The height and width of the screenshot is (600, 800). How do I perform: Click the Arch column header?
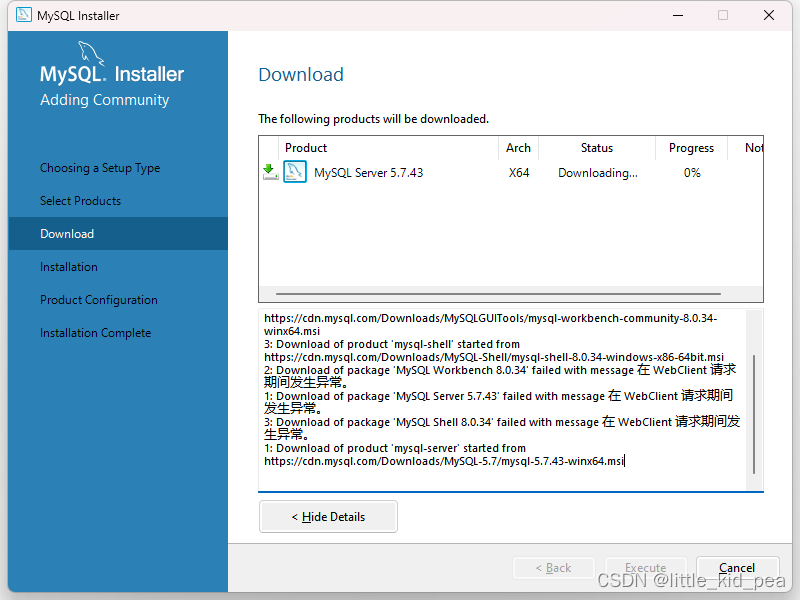(518, 148)
